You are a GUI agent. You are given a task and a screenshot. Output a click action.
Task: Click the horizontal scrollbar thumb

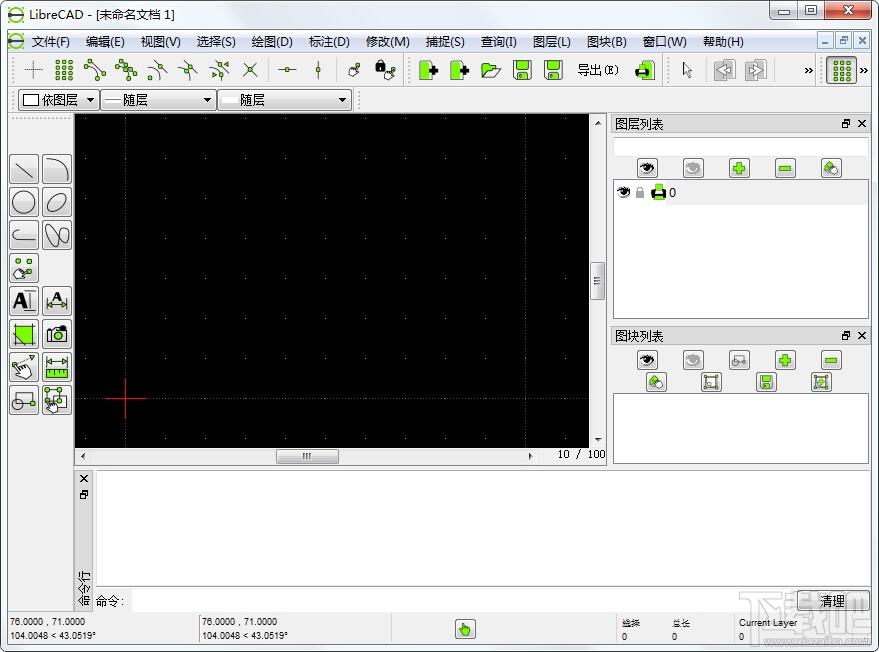click(x=307, y=456)
